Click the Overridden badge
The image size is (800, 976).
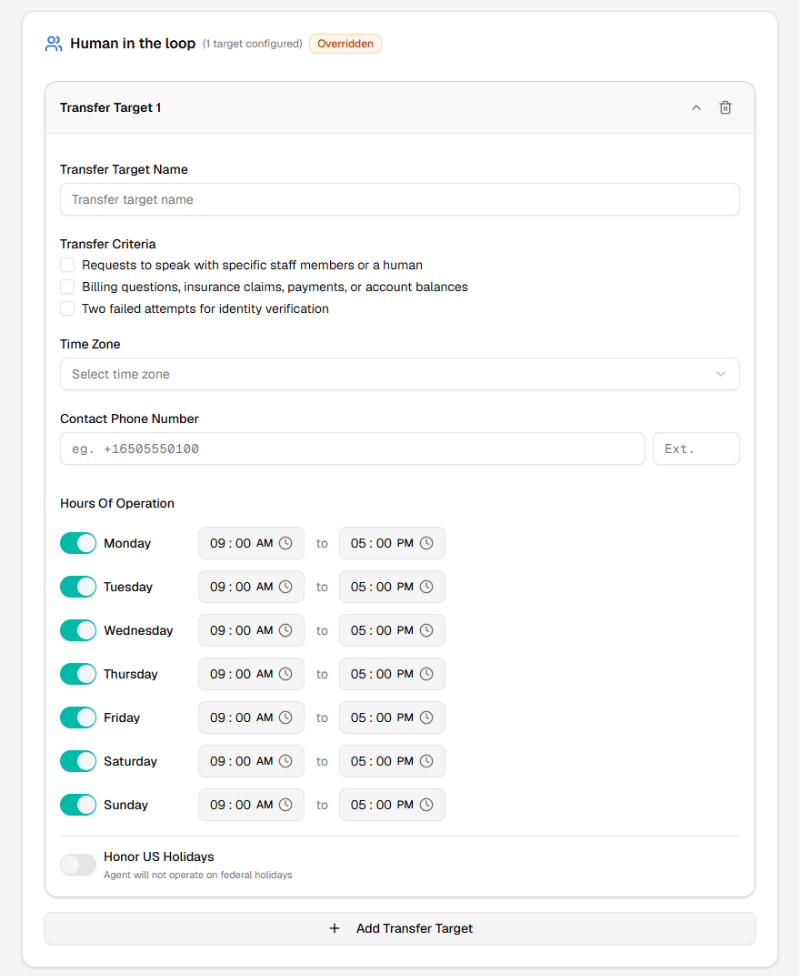345,44
